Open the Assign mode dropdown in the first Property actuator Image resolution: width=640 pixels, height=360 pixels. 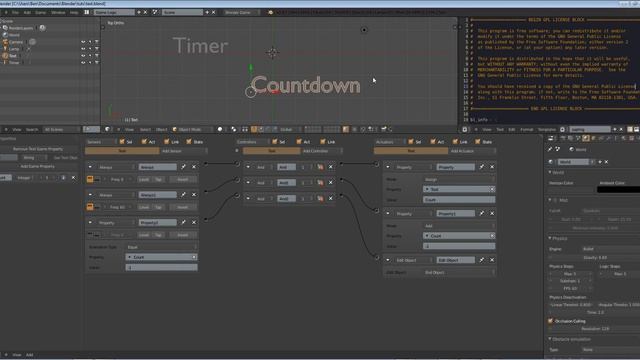[x=459, y=179]
